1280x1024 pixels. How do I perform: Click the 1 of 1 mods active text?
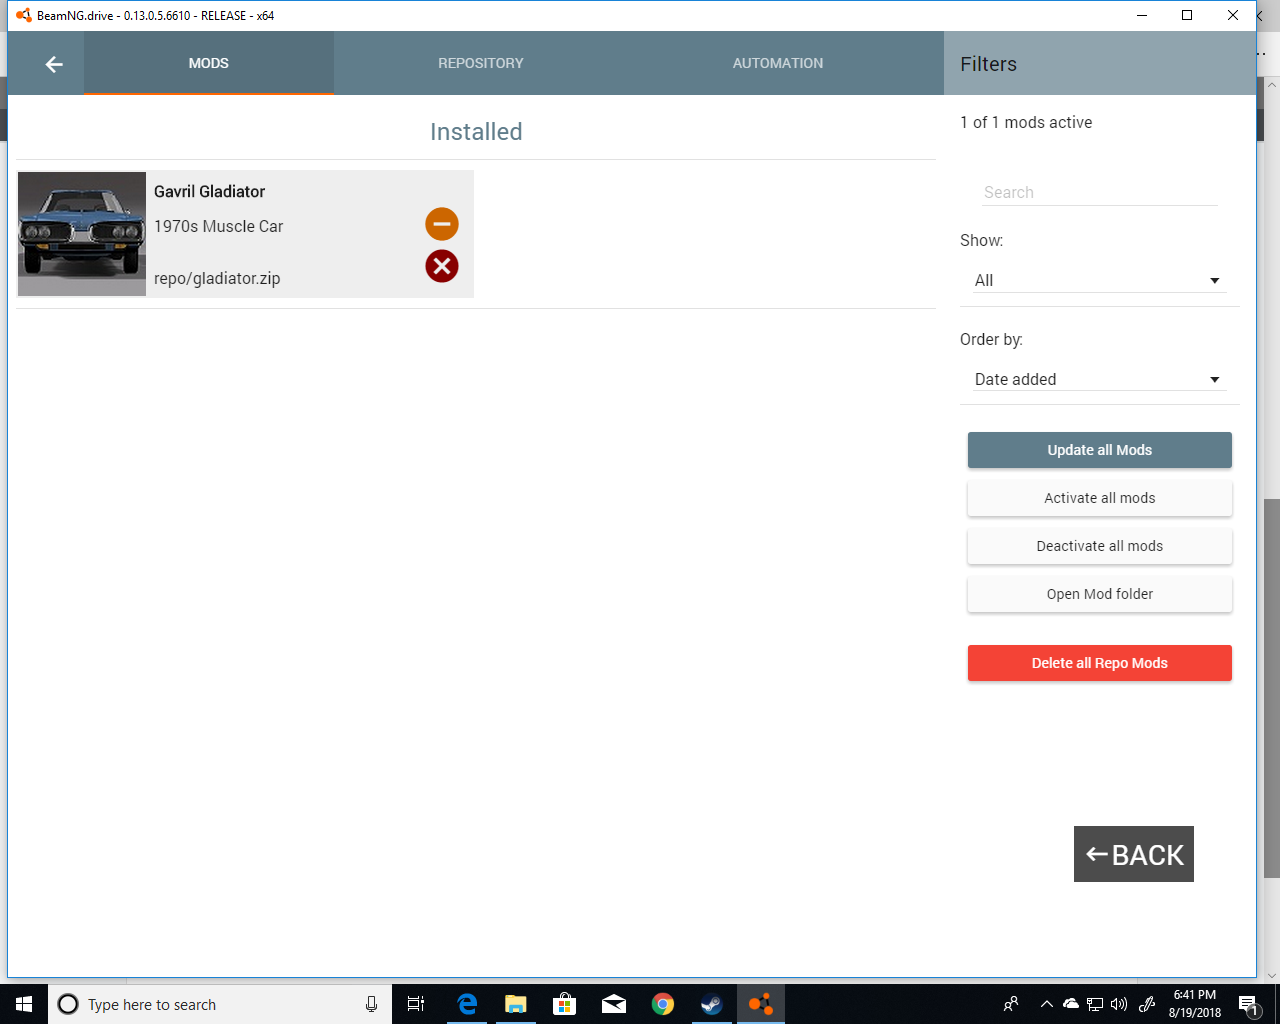coord(1026,122)
